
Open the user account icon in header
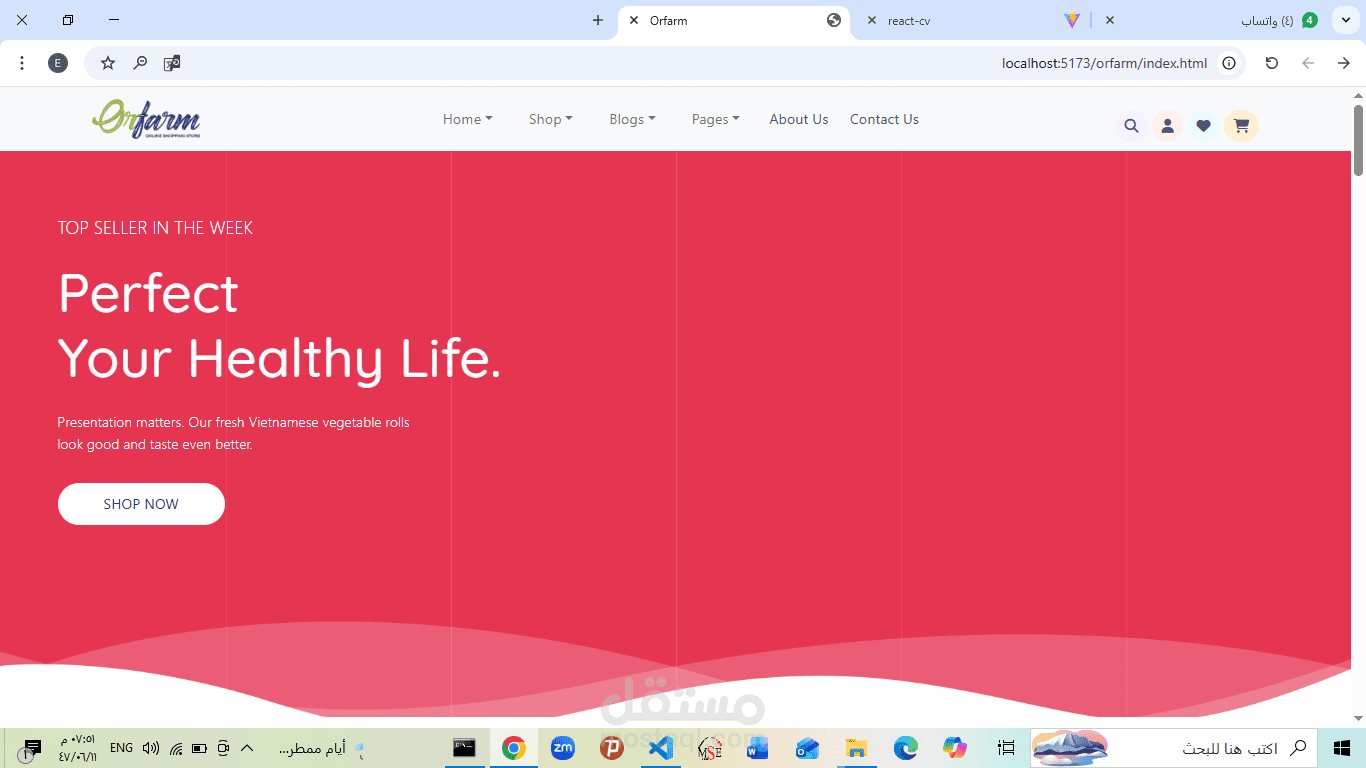coord(1167,126)
